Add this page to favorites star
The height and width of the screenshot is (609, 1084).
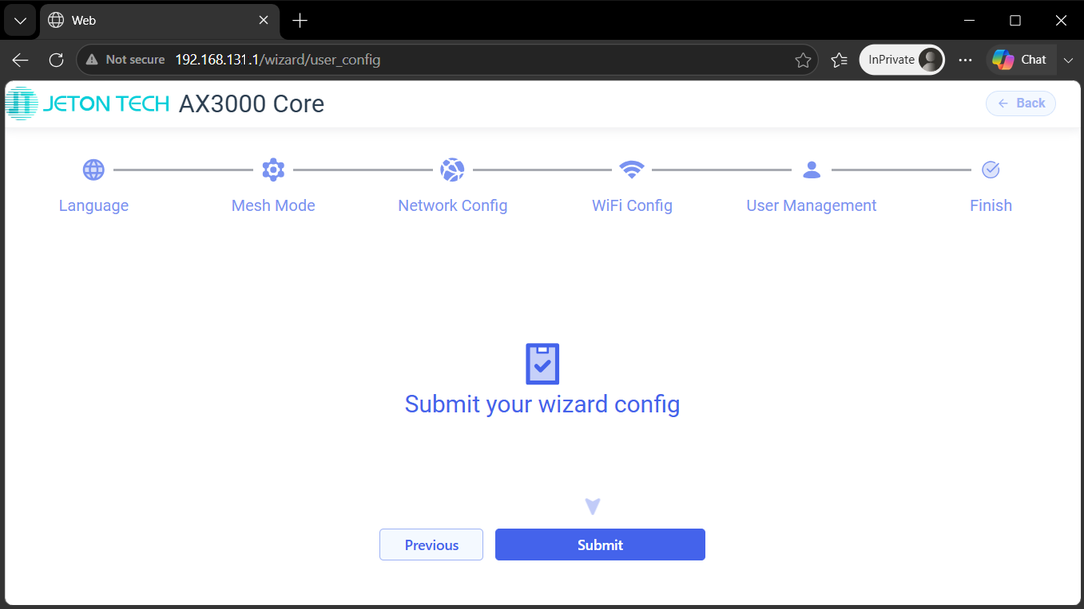pyautogui.click(x=803, y=60)
